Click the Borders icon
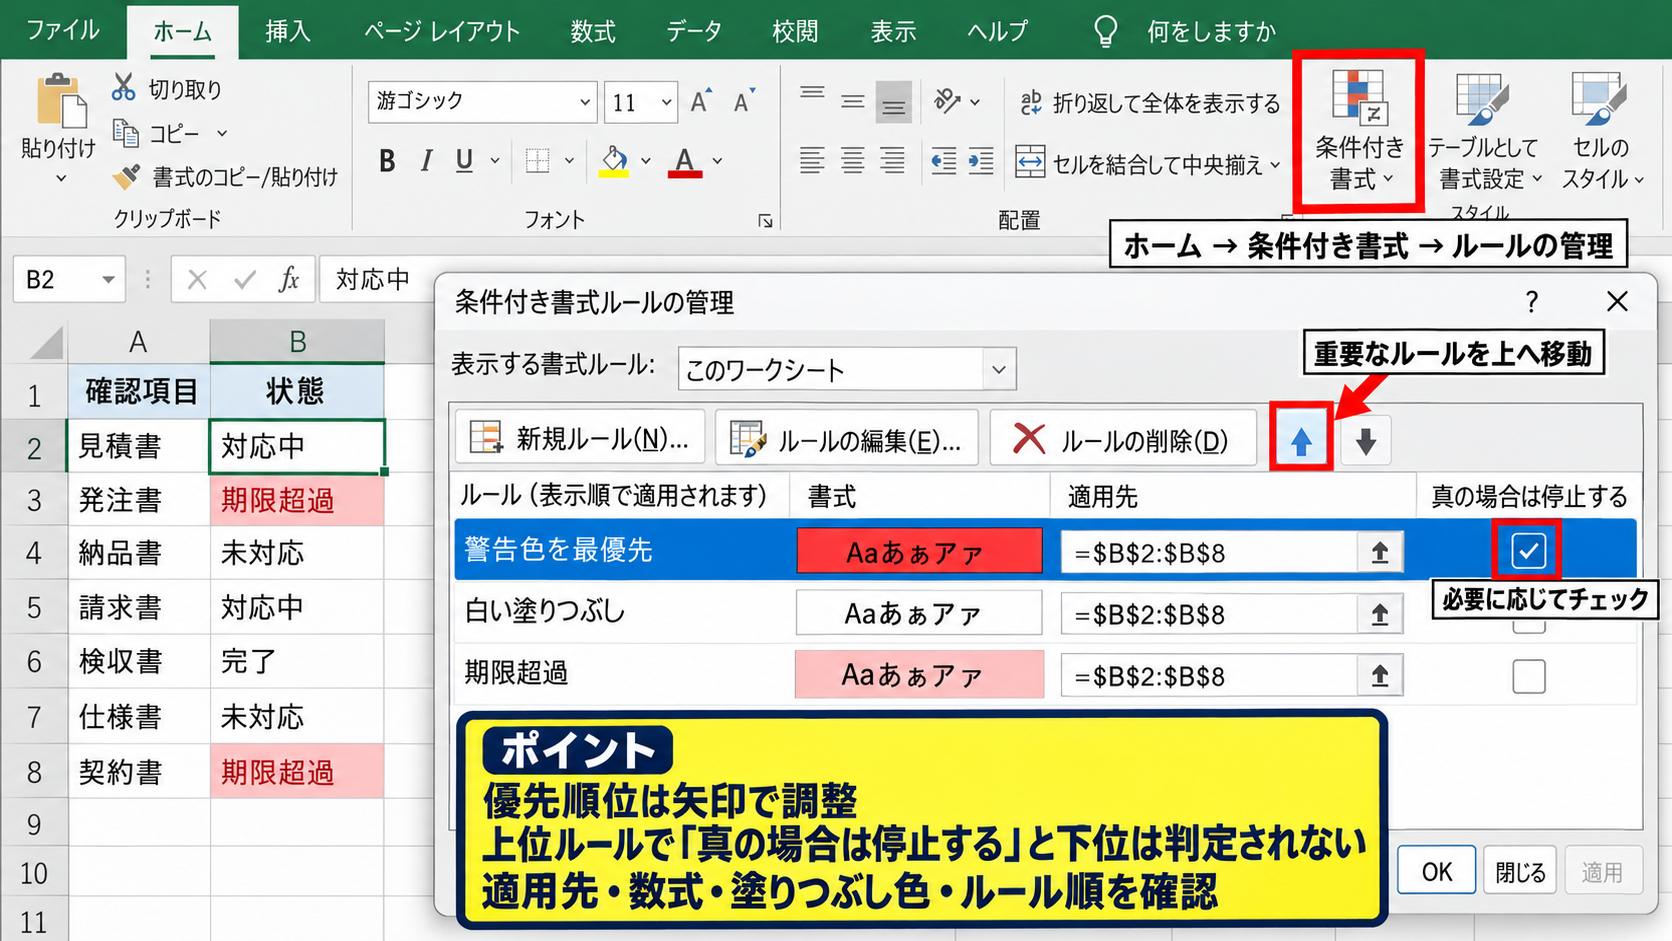1672x941 pixels. (538, 160)
